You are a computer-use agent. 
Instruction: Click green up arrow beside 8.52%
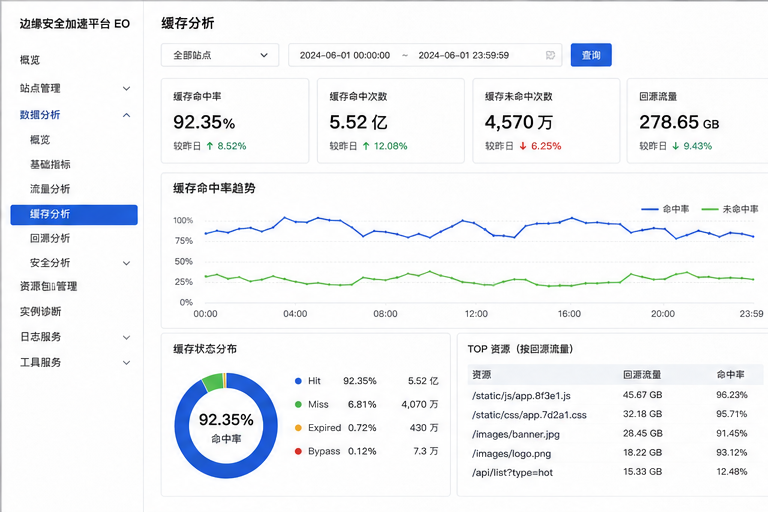[210, 146]
